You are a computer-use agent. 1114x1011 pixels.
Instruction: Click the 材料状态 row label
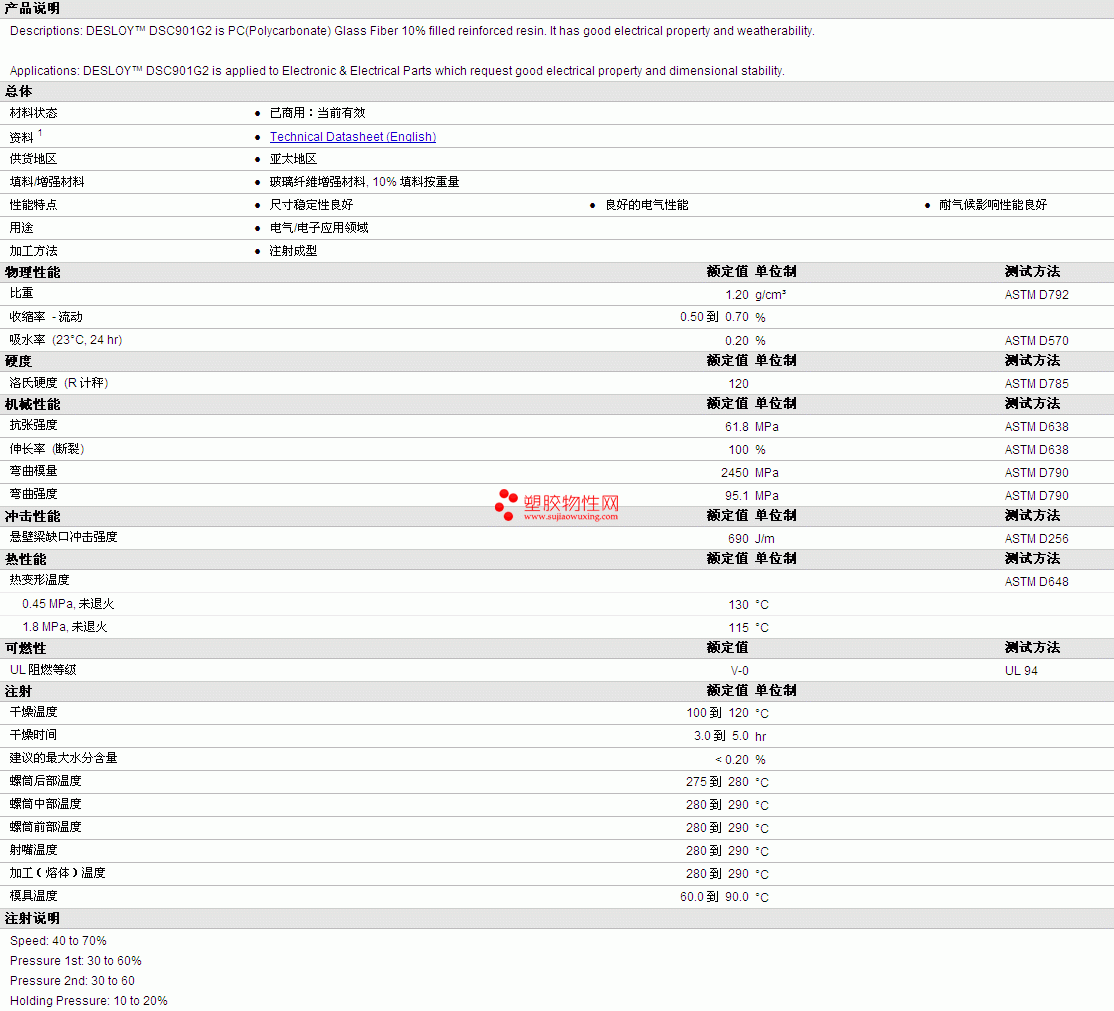tap(33, 113)
